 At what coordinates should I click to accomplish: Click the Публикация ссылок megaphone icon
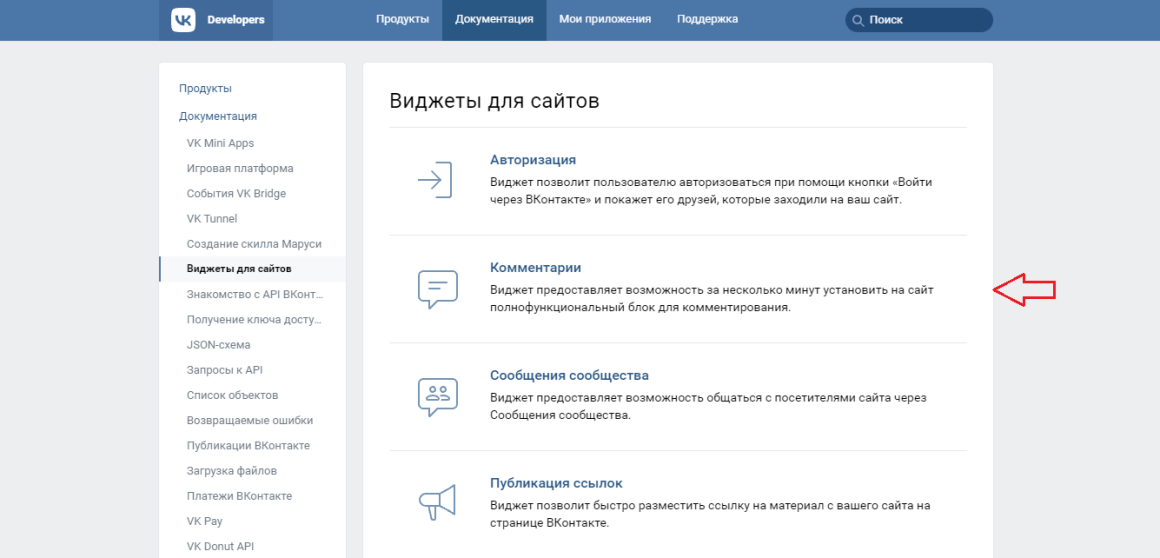[437, 503]
